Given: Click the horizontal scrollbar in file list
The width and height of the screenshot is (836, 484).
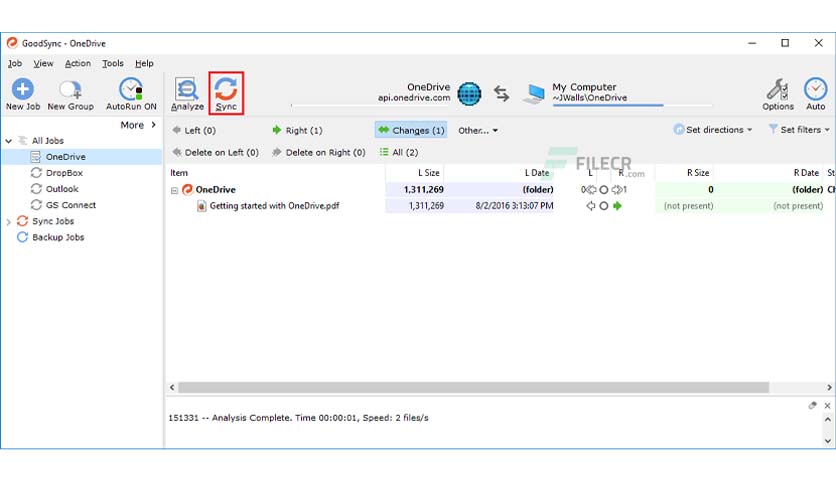Looking at the screenshot, I should [473, 388].
